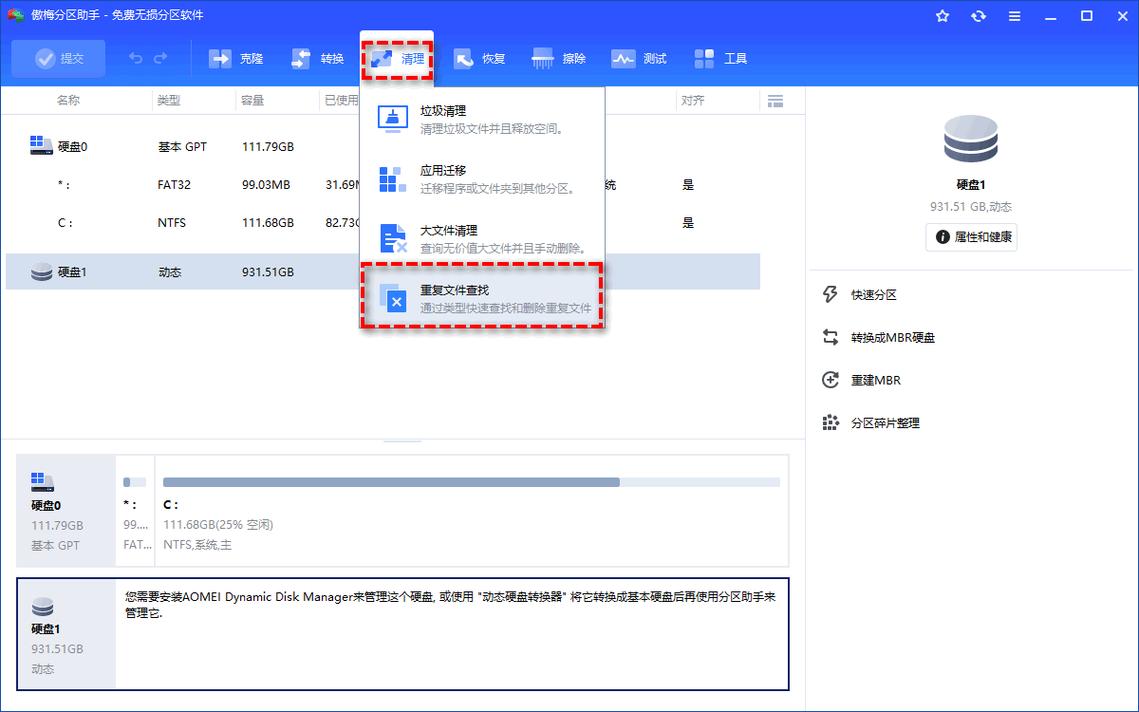Select the 测试 (Test) toolbar icon

tap(639, 58)
